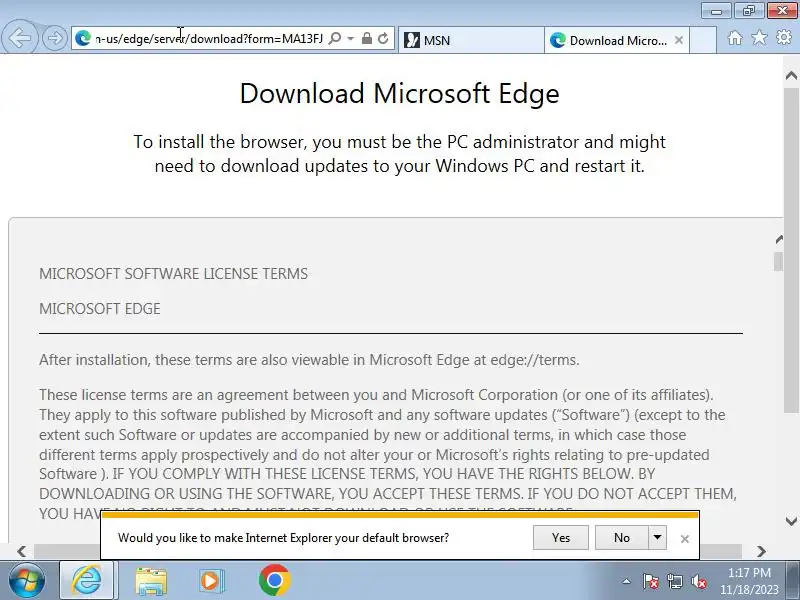
Task: Open the Tools gear menu
Action: tap(784, 38)
